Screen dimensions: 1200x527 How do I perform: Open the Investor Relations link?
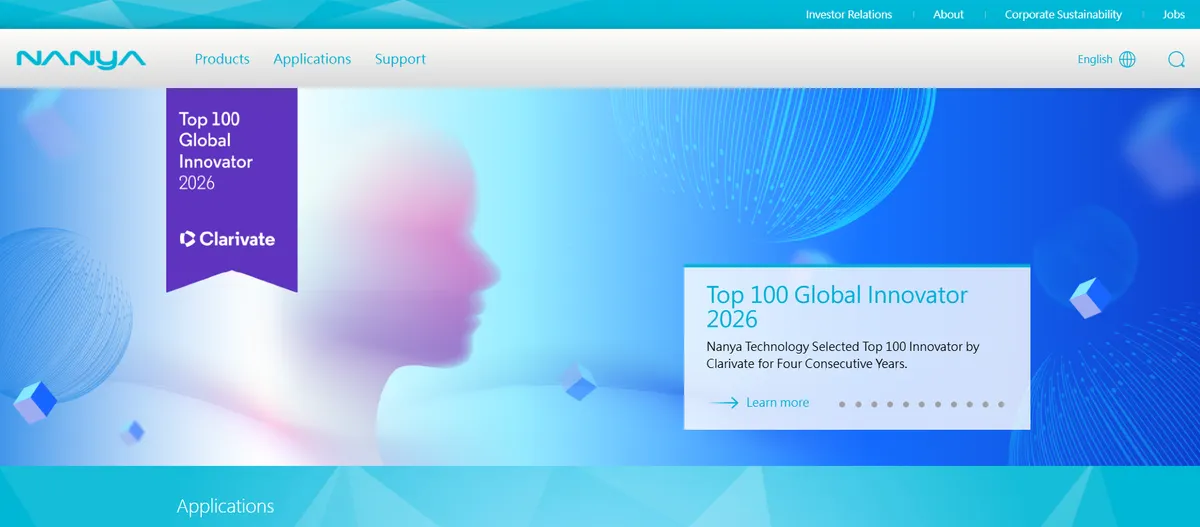click(x=849, y=15)
